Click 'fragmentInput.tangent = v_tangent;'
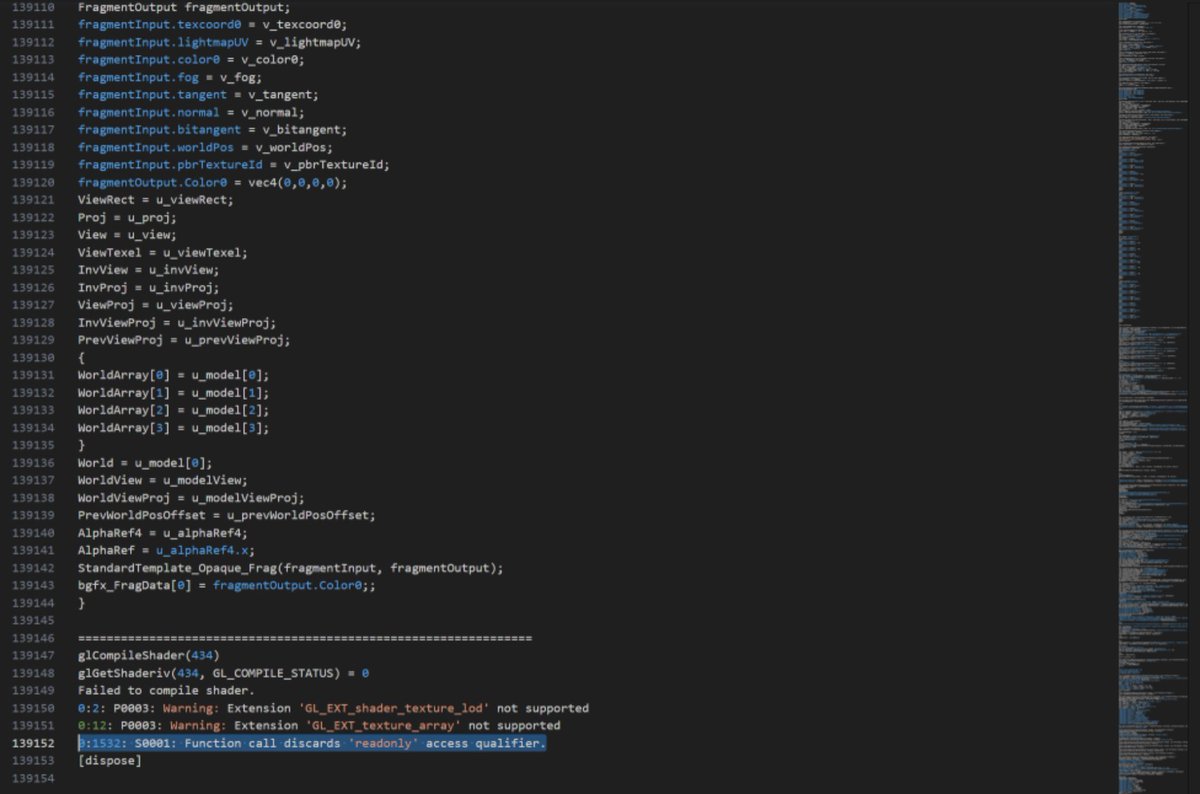1200x794 pixels. [x=198, y=94]
